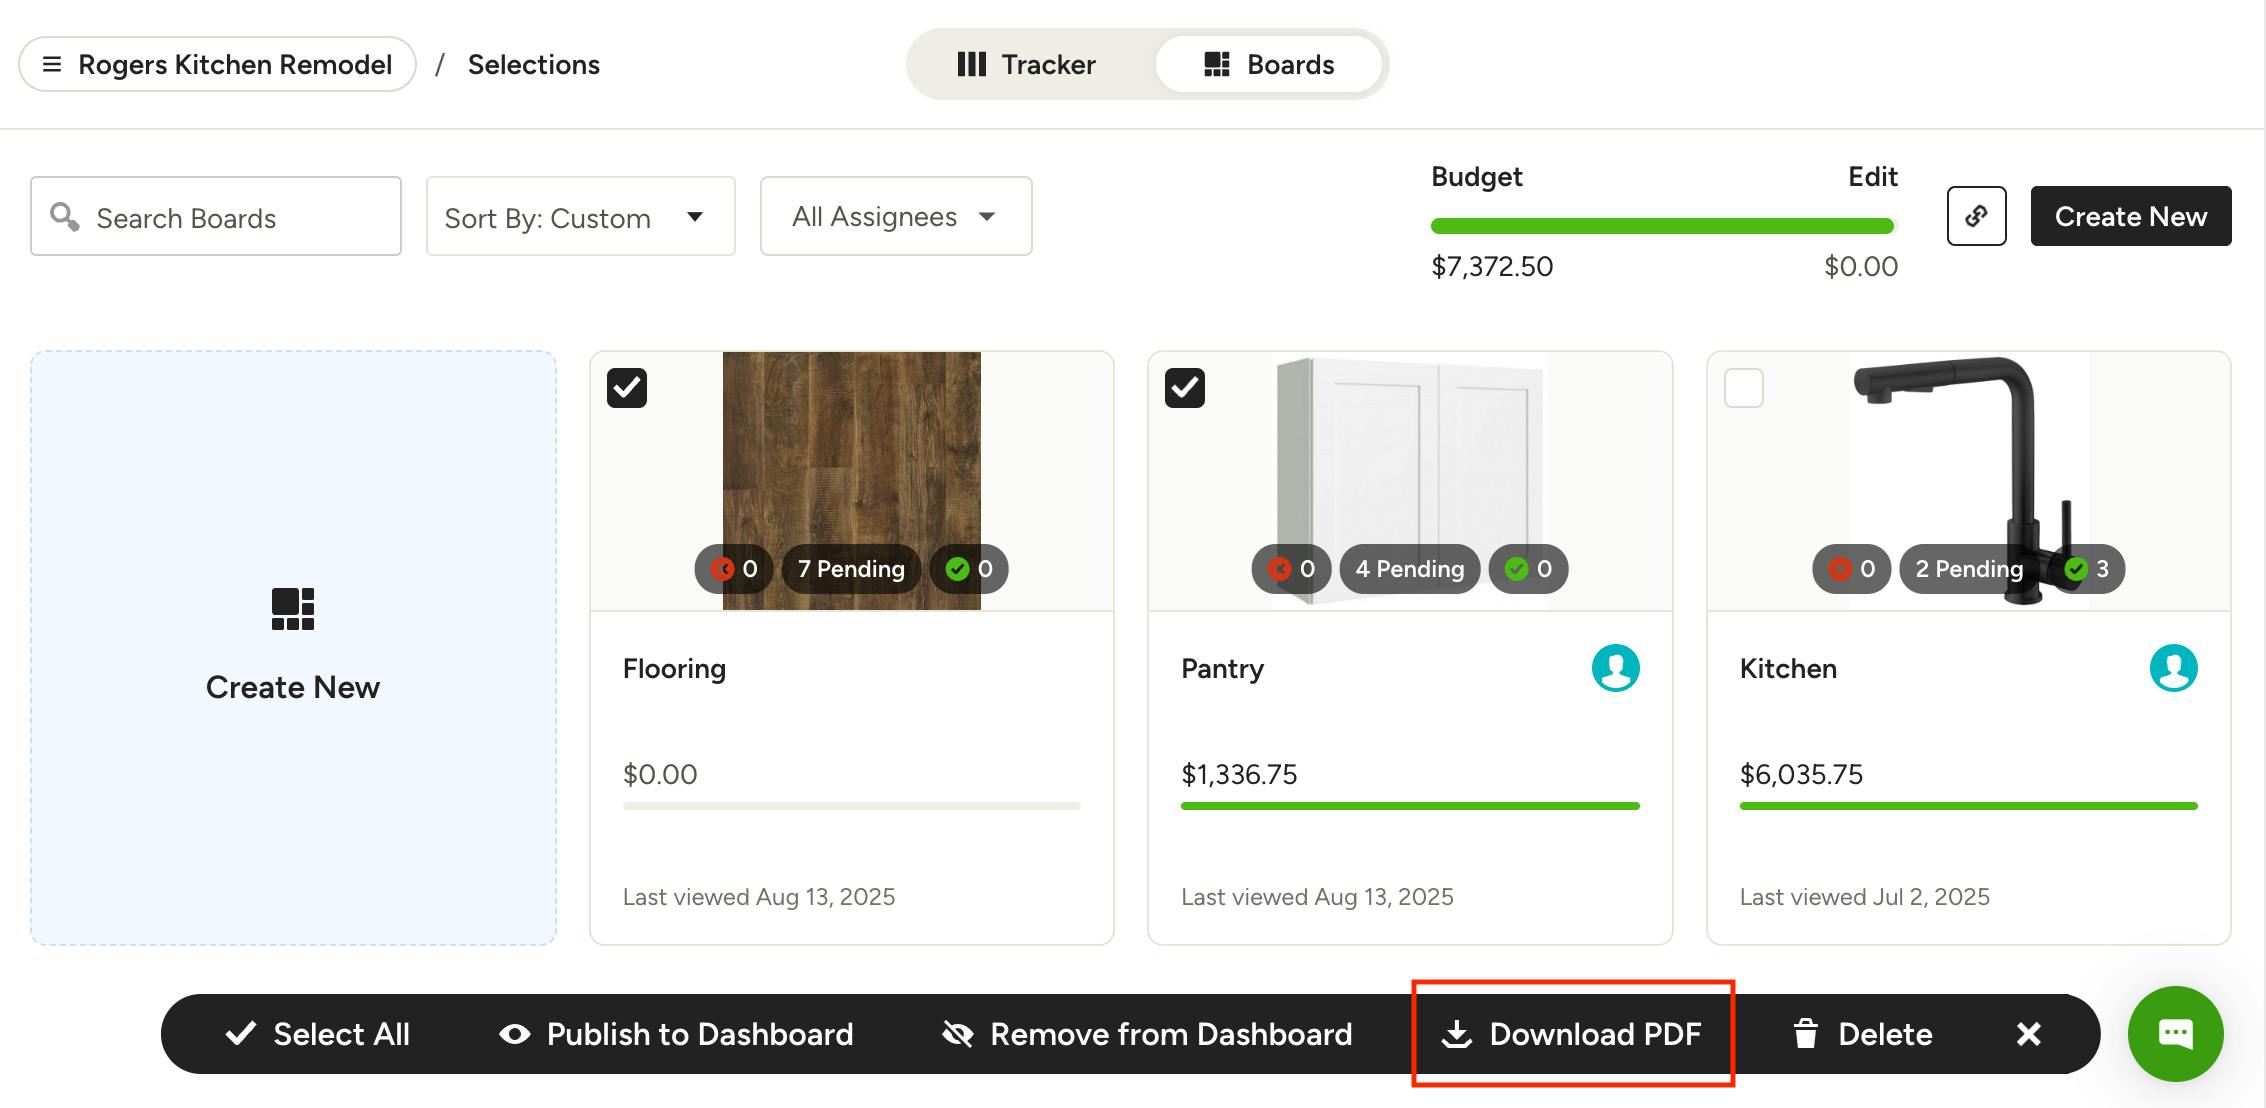
Task: Click Edit next to Budget
Action: tap(1872, 177)
